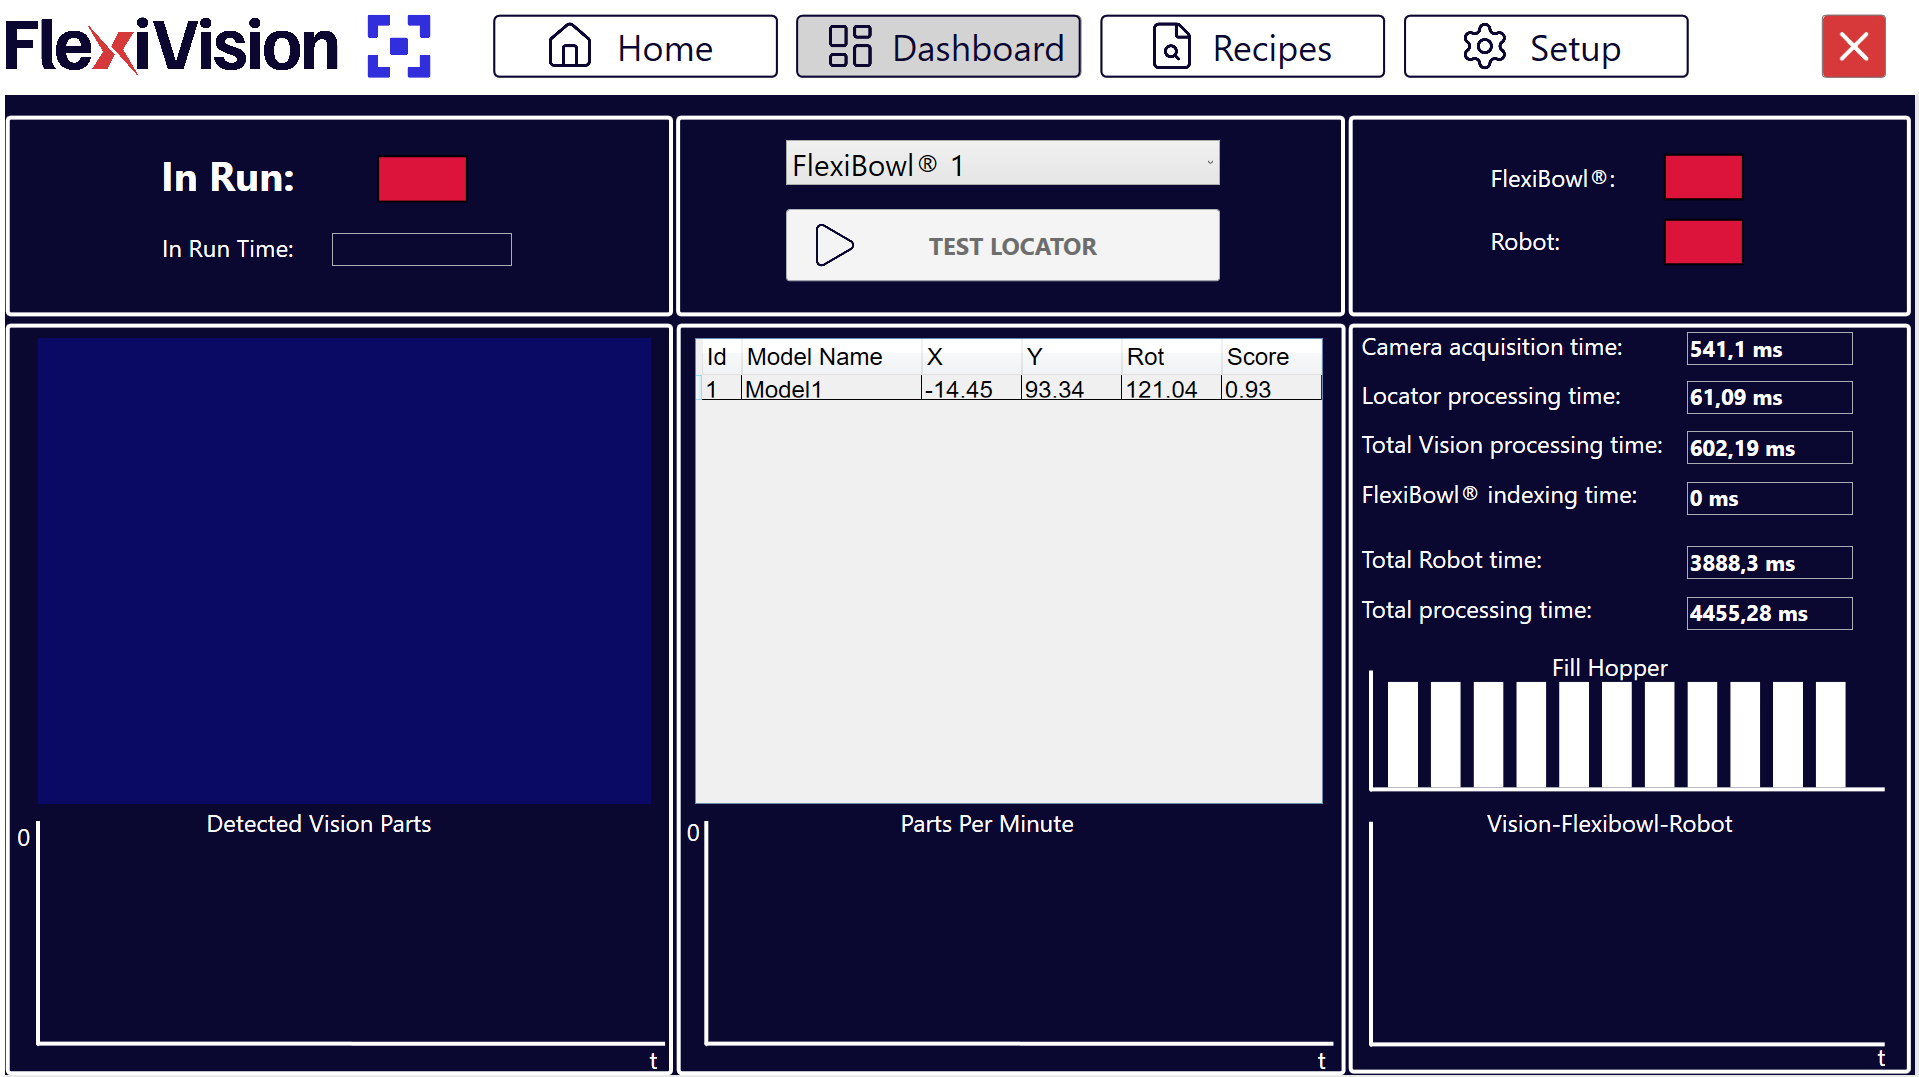This screenshot has height=1077, width=1919.
Task: Click the Parts Per Minute chart title
Action: [x=987, y=824]
